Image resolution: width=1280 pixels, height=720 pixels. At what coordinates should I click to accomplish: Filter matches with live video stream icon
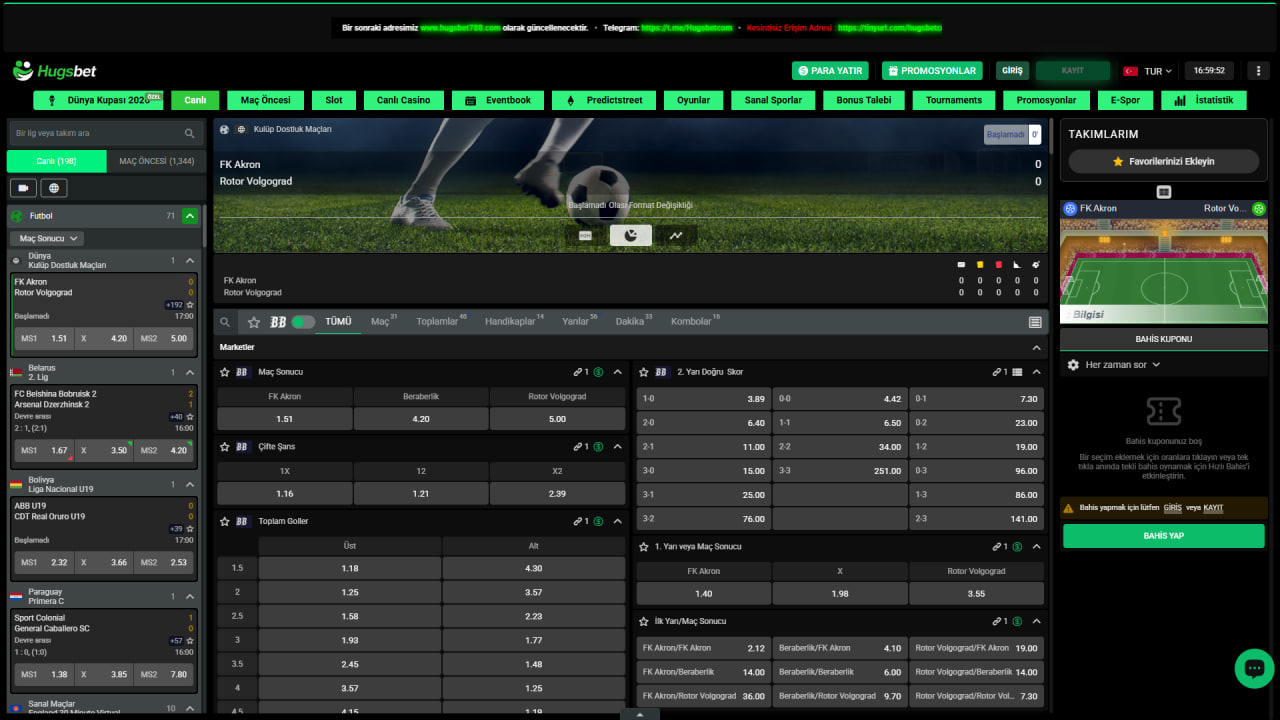pyautogui.click(x=23, y=188)
